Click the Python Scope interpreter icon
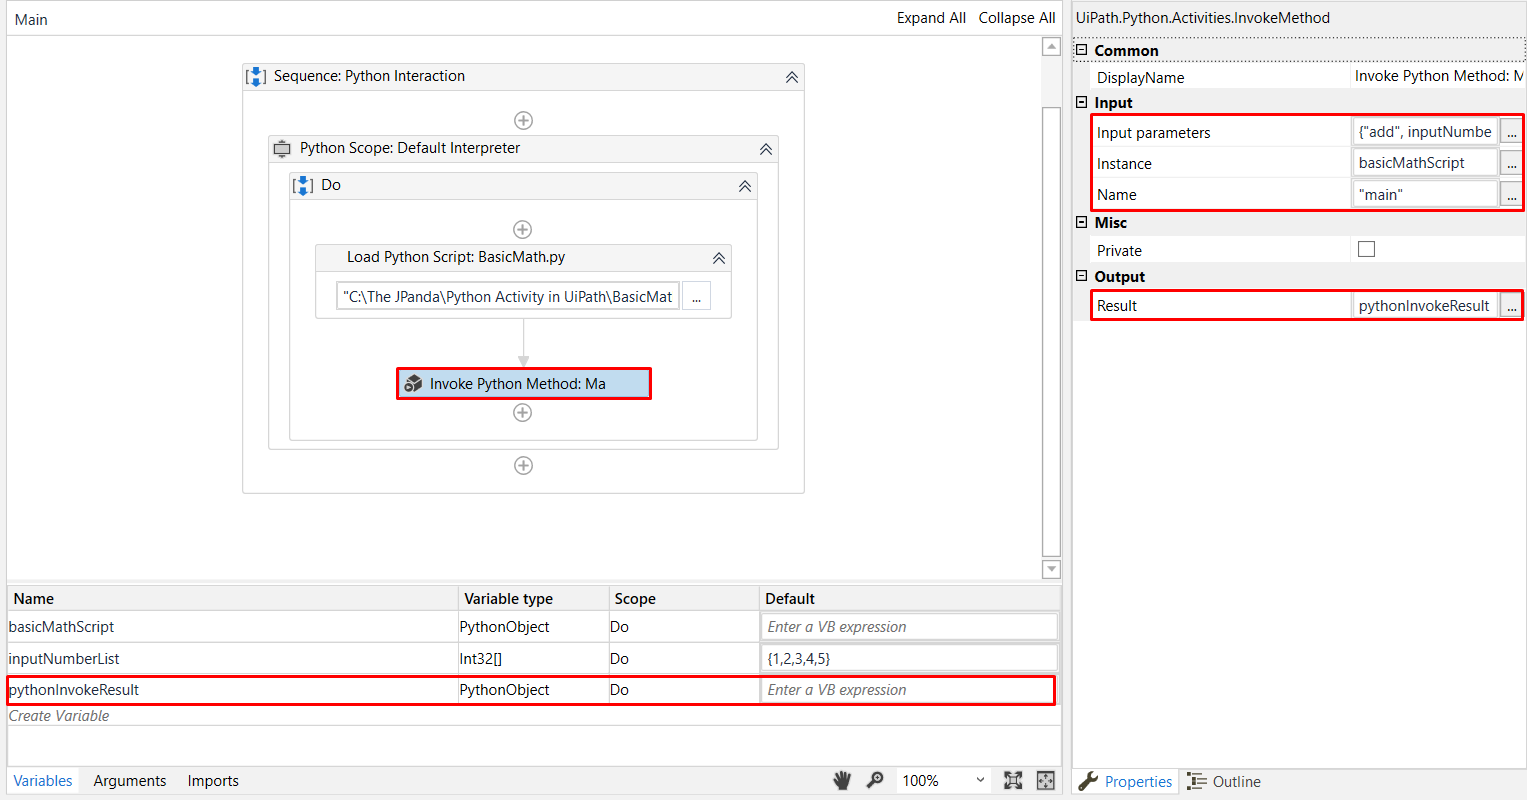 click(x=282, y=149)
